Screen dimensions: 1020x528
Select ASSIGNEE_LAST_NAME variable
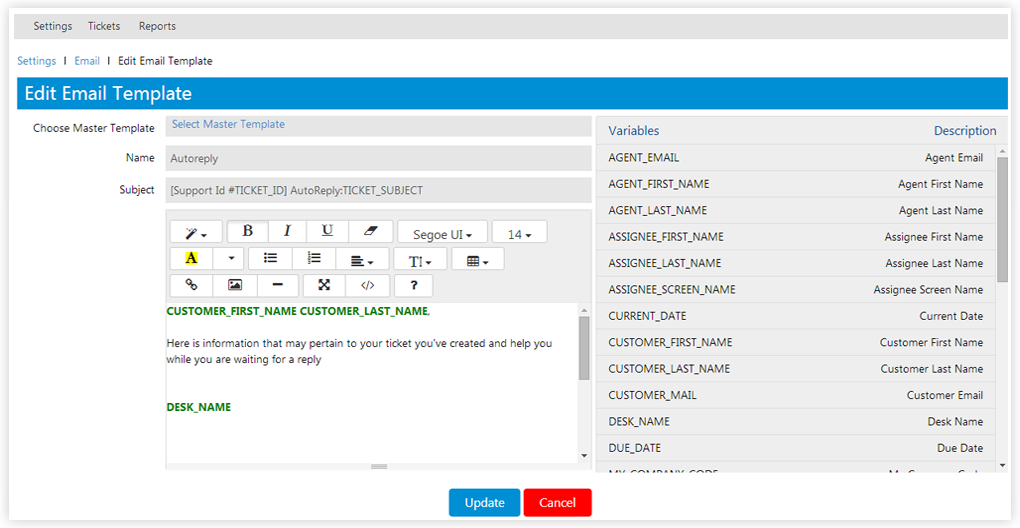click(796, 263)
